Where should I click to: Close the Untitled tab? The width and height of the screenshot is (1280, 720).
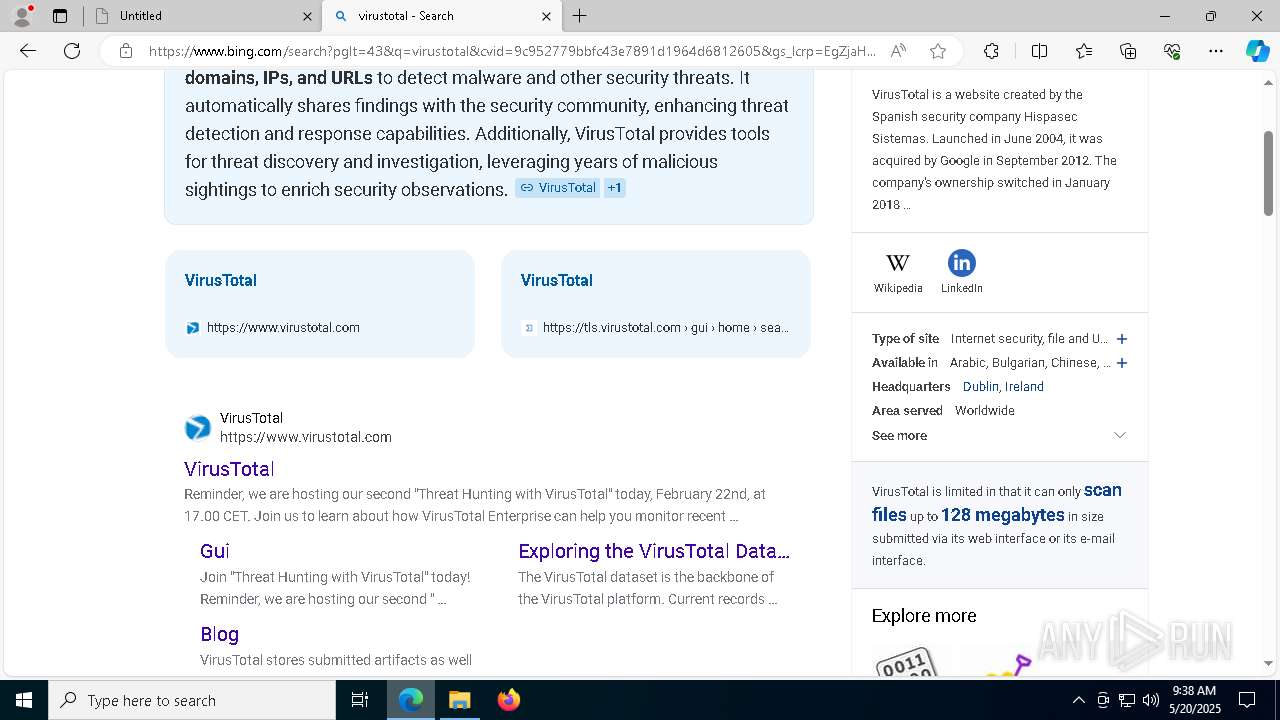[x=307, y=16]
